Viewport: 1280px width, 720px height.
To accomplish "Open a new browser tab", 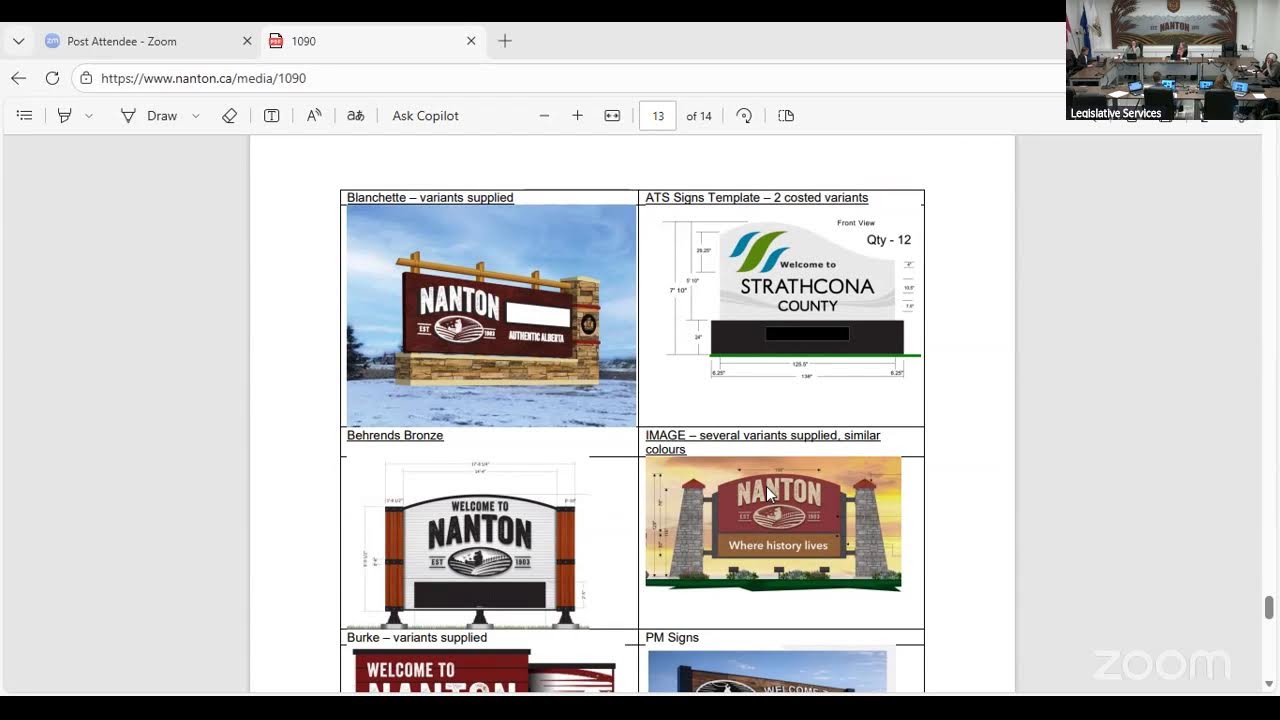I will pyautogui.click(x=505, y=41).
